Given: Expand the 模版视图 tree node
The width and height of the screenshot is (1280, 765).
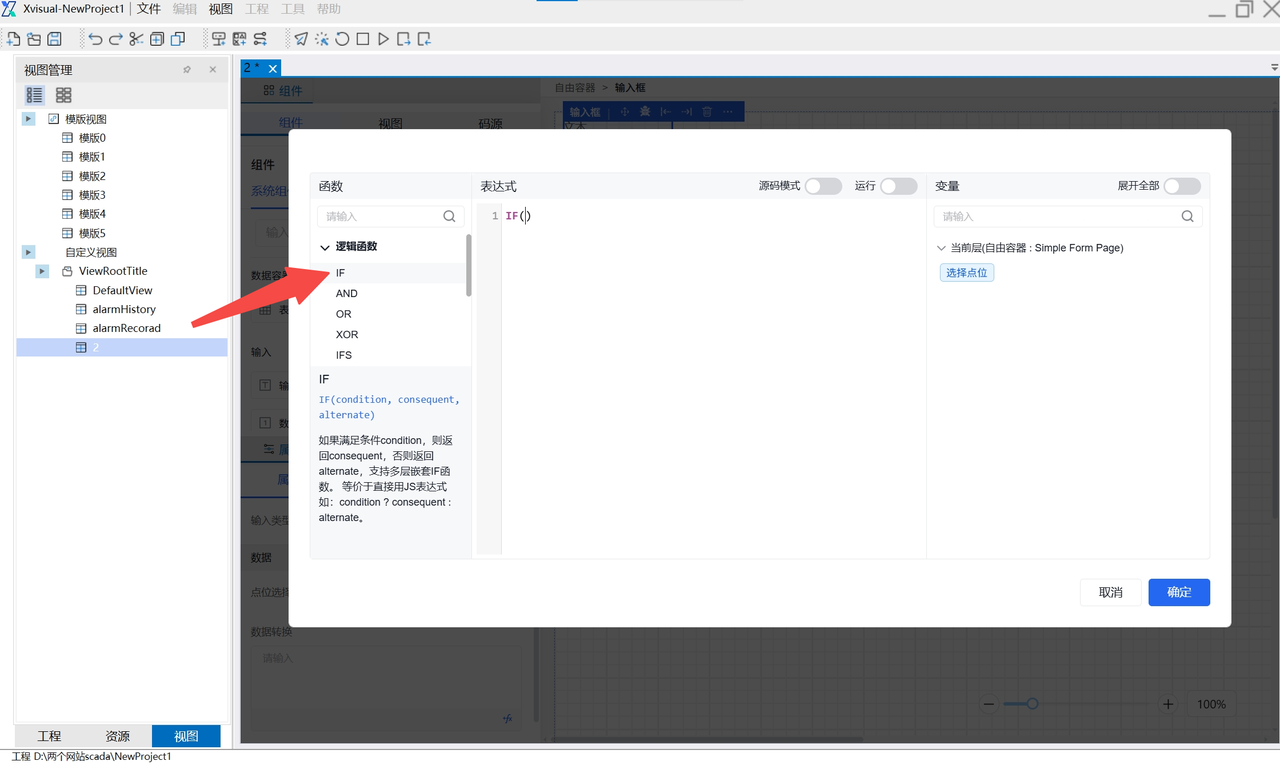Looking at the screenshot, I should pos(29,119).
